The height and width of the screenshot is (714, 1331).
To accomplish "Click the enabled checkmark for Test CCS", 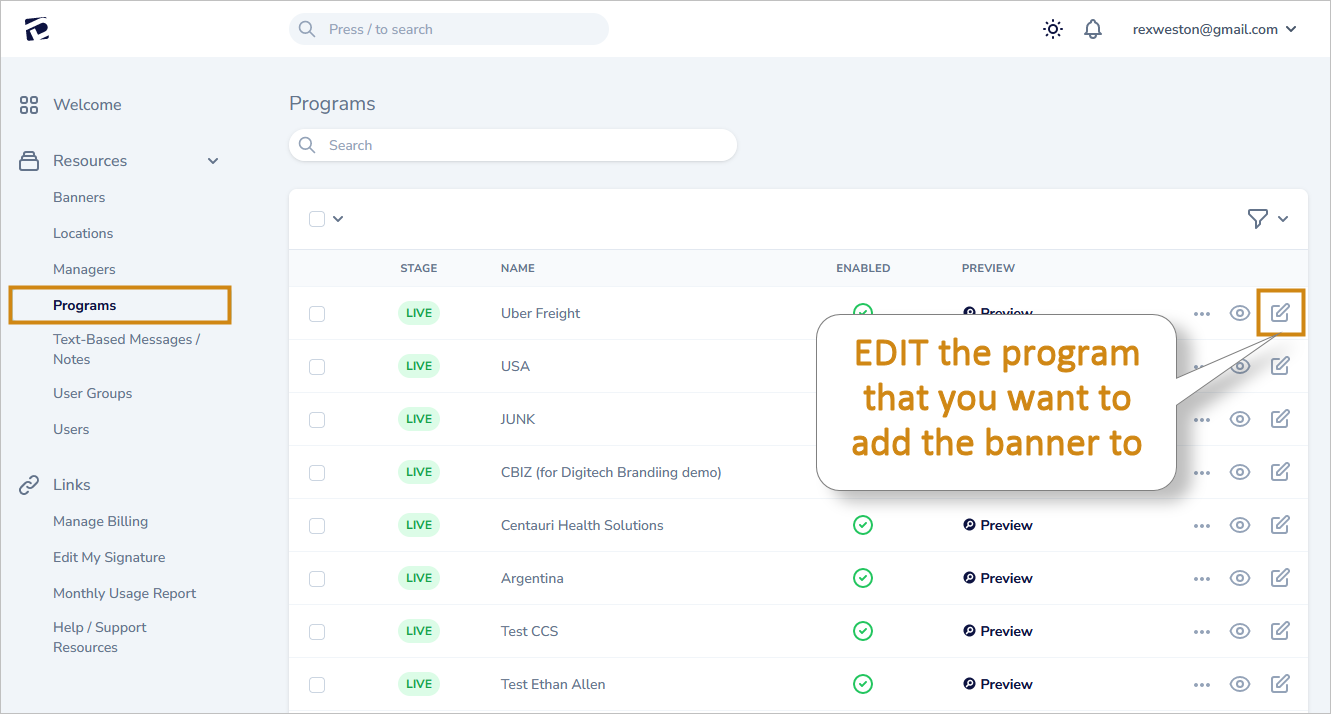I will pos(862,631).
